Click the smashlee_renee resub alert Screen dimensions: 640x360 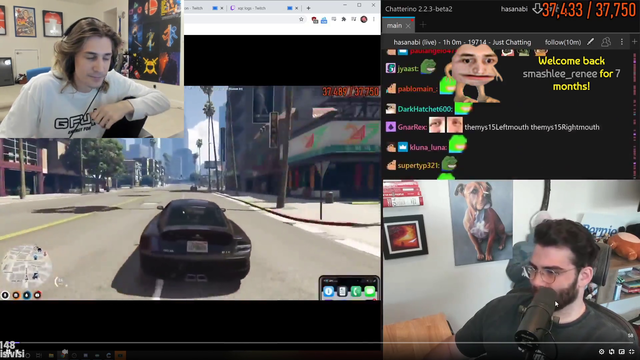click(571, 73)
